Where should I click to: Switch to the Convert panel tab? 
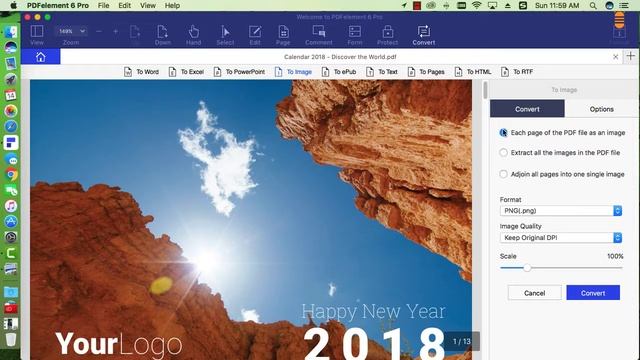(x=527, y=109)
